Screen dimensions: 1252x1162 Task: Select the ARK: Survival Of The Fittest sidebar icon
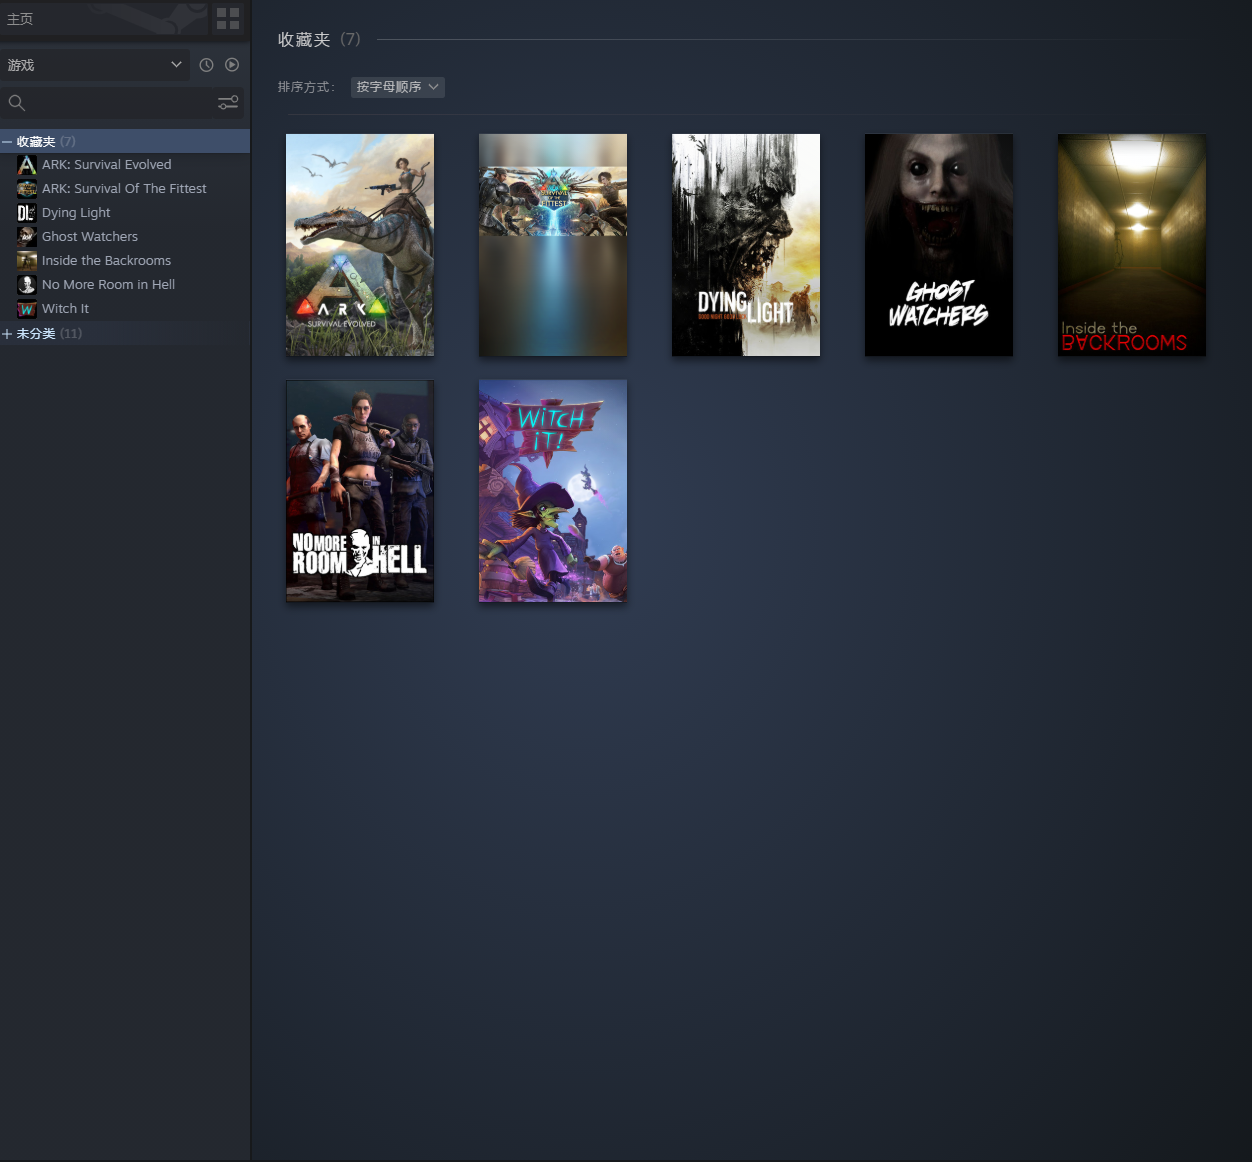[x=27, y=189]
